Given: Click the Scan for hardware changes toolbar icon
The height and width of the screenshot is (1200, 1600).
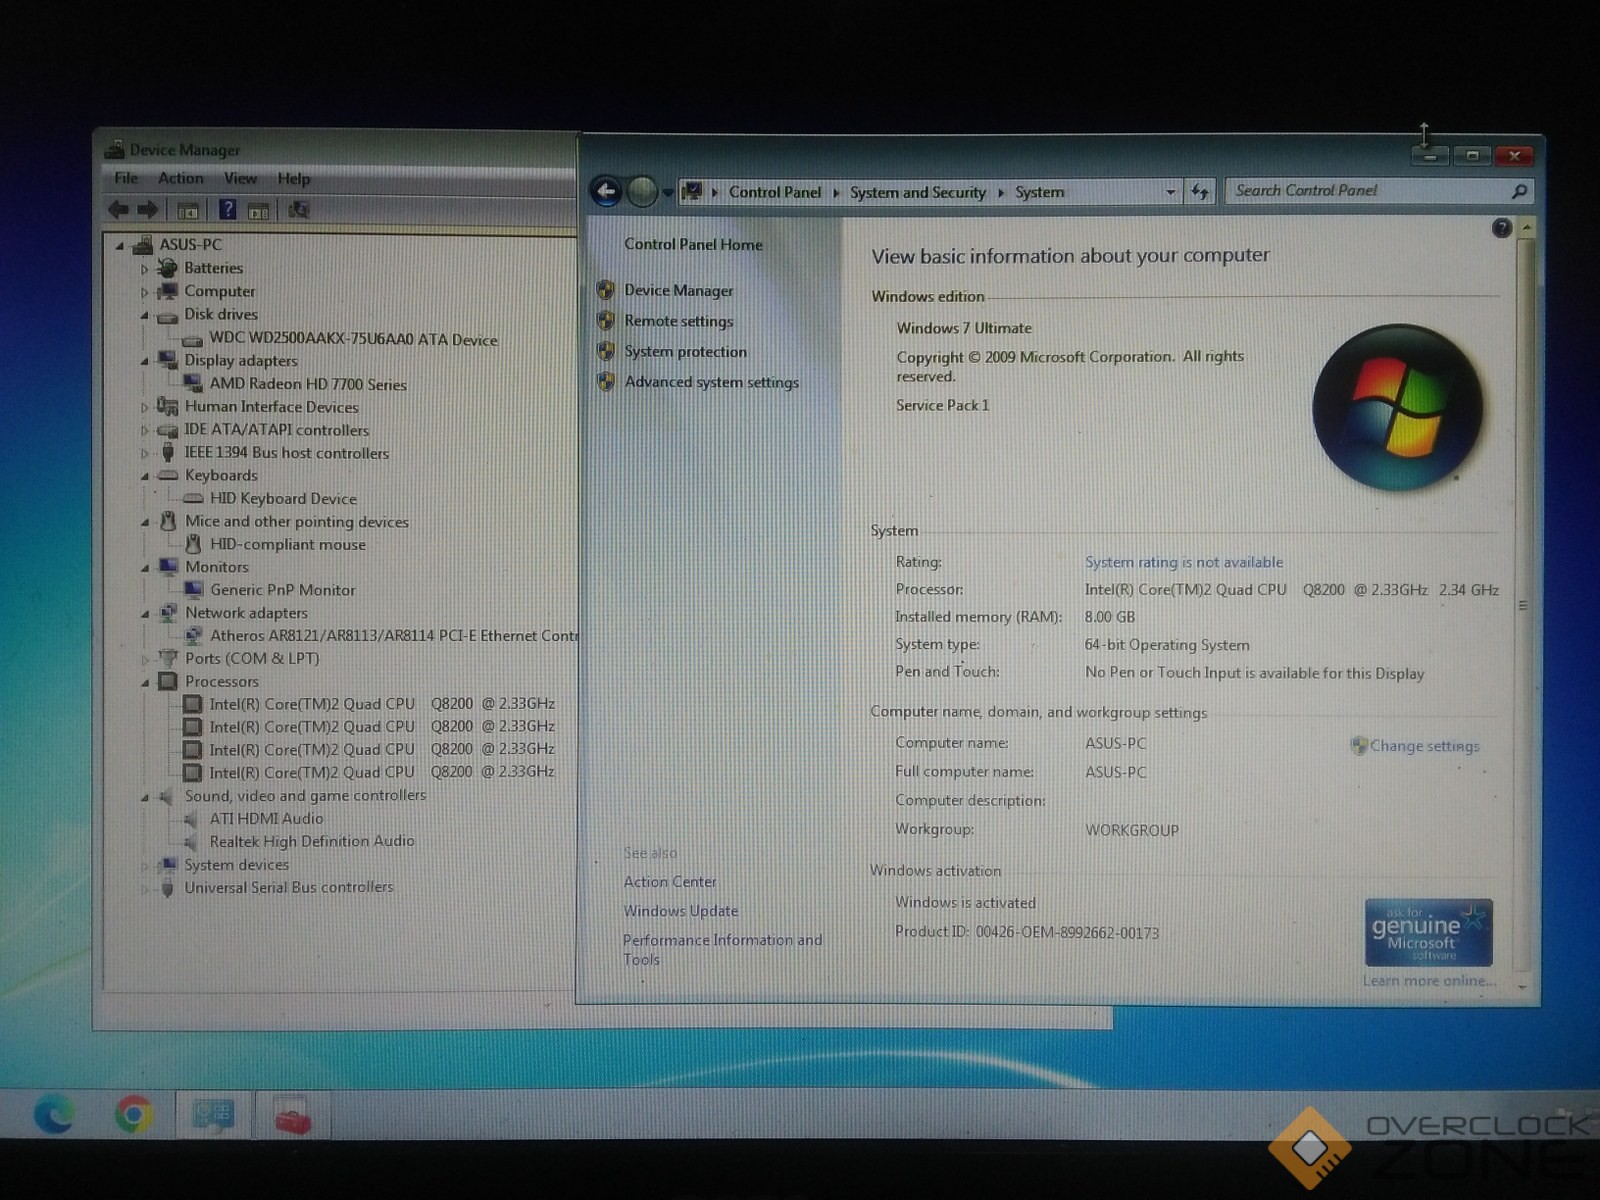Looking at the screenshot, I should point(299,210).
